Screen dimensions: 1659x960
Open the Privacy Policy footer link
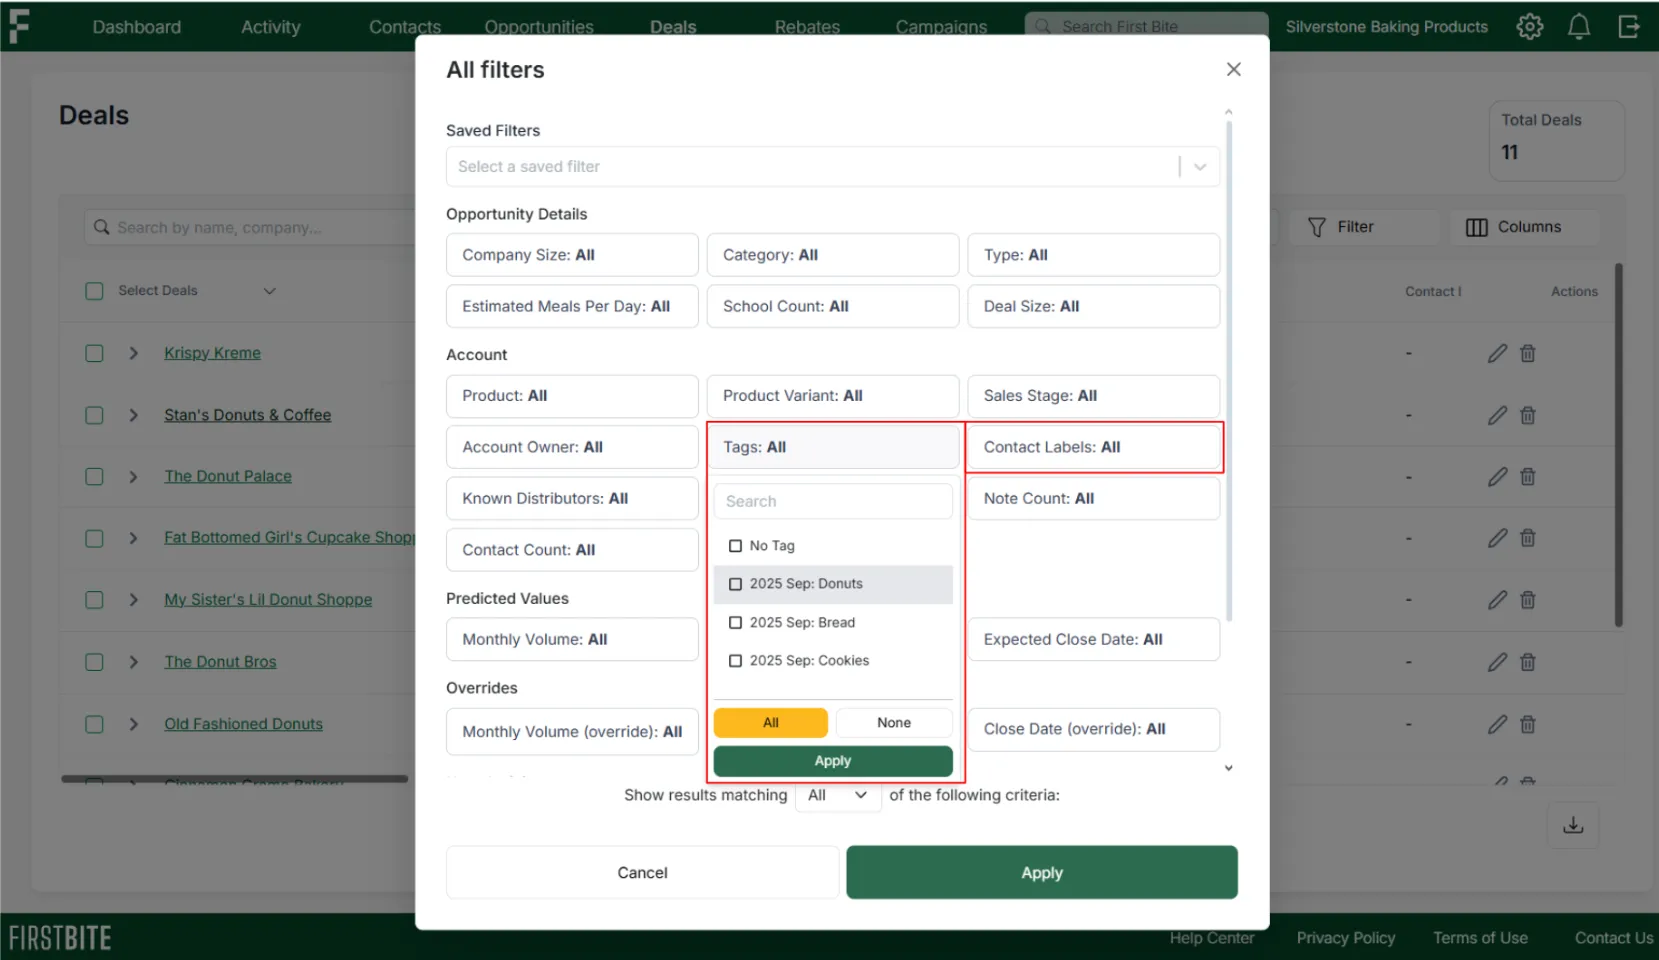pos(1345,938)
